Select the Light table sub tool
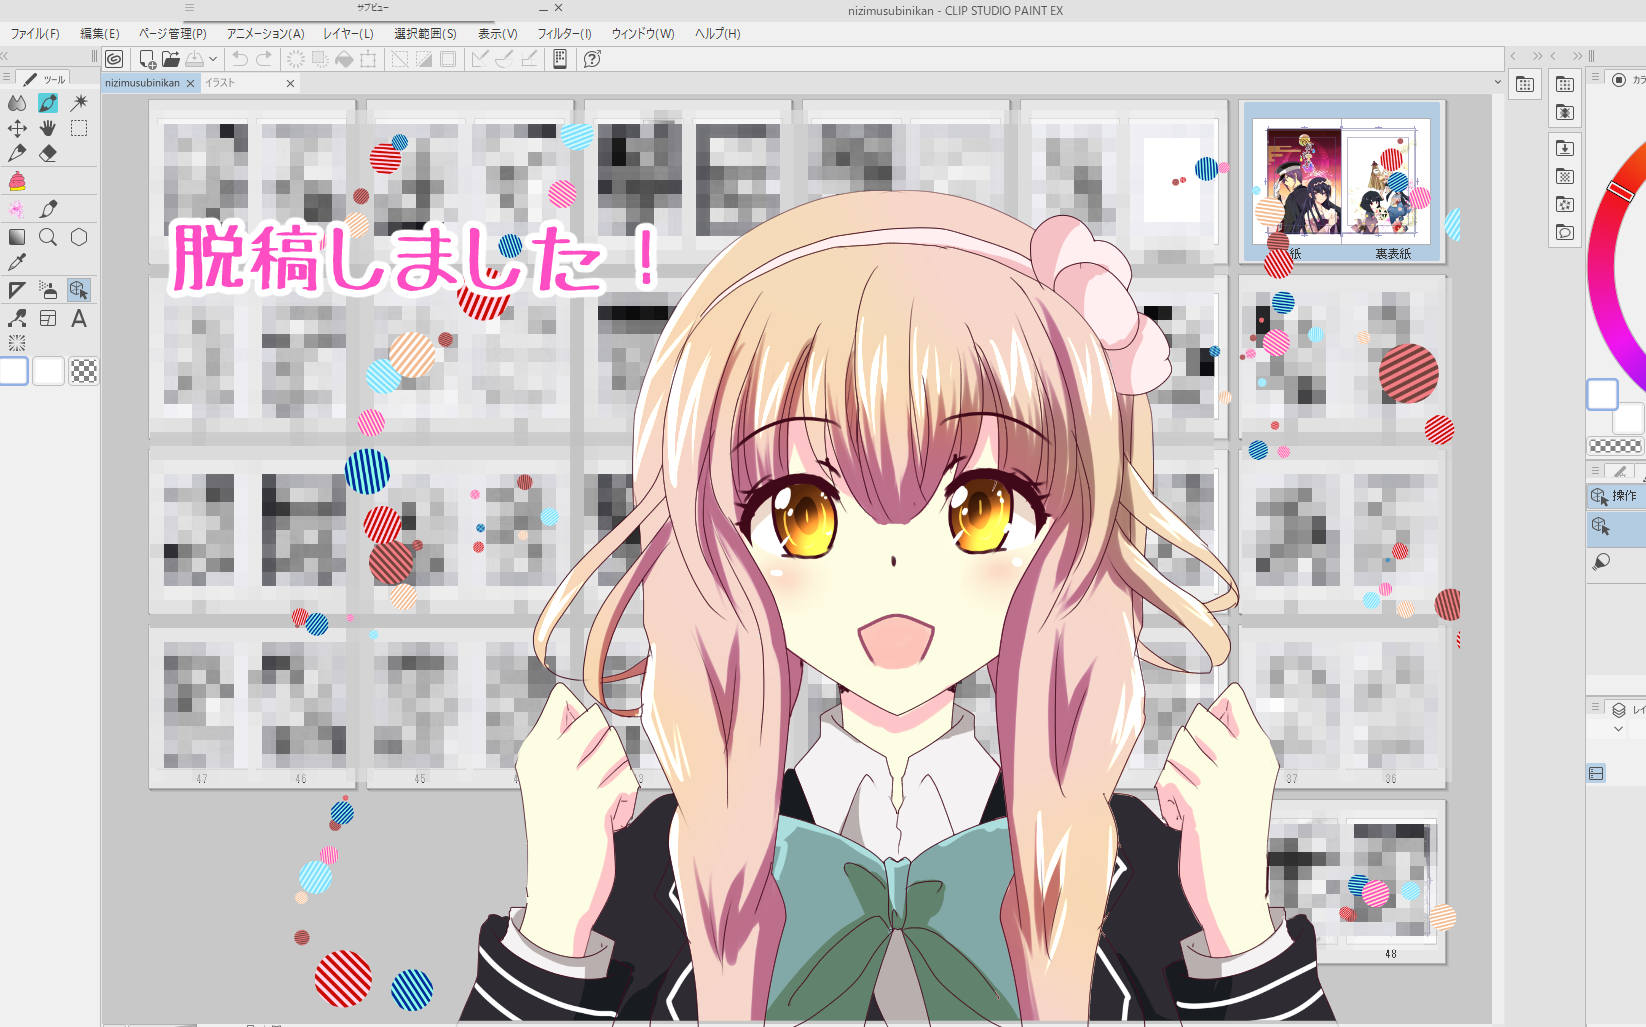 tap(1599, 561)
